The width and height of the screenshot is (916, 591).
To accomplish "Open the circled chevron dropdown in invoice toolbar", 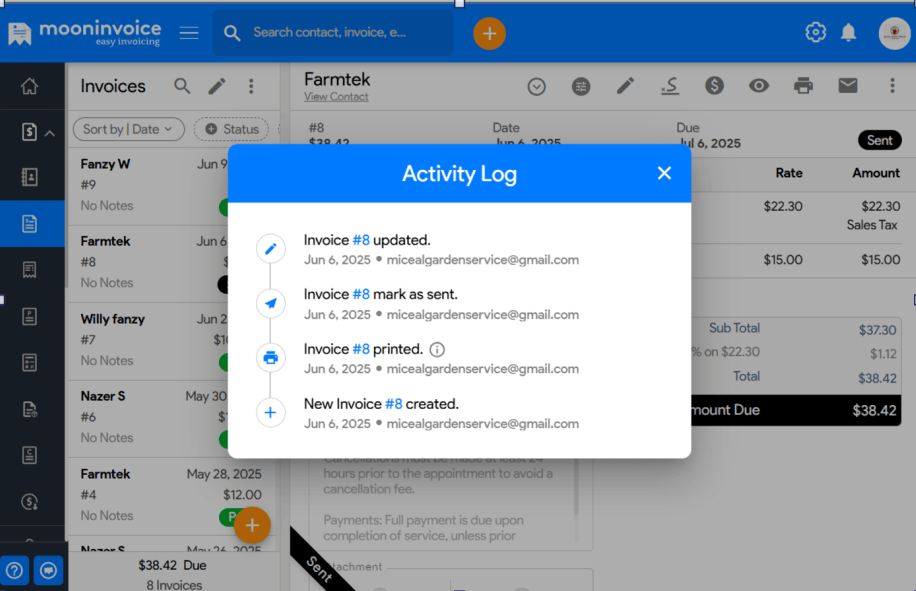I will (x=536, y=86).
